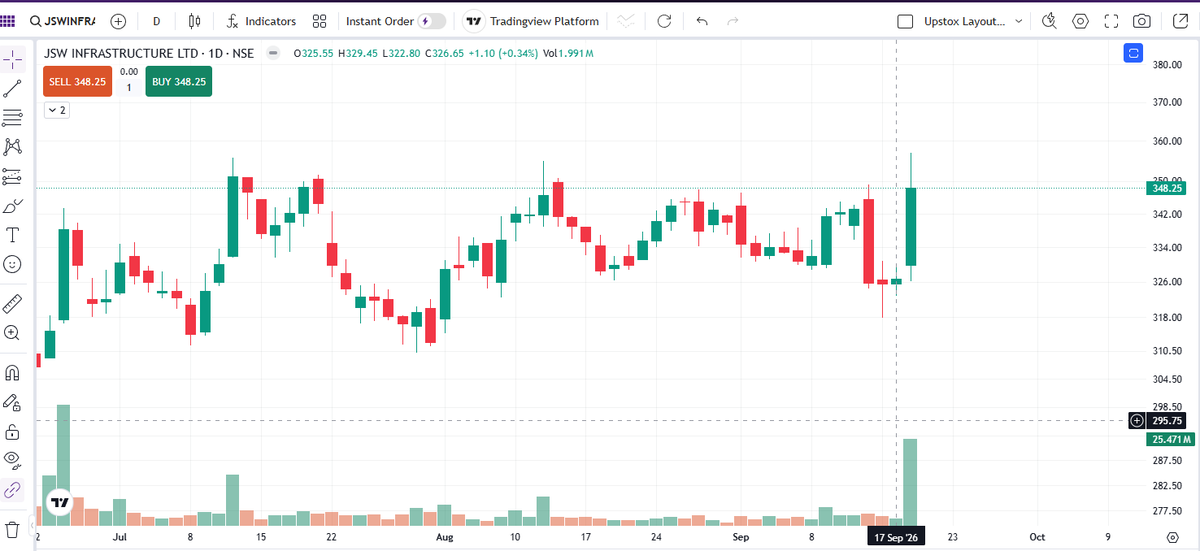Click the Oct label on time axis
Screen dimensions: 1200x551
click(x=1037, y=537)
